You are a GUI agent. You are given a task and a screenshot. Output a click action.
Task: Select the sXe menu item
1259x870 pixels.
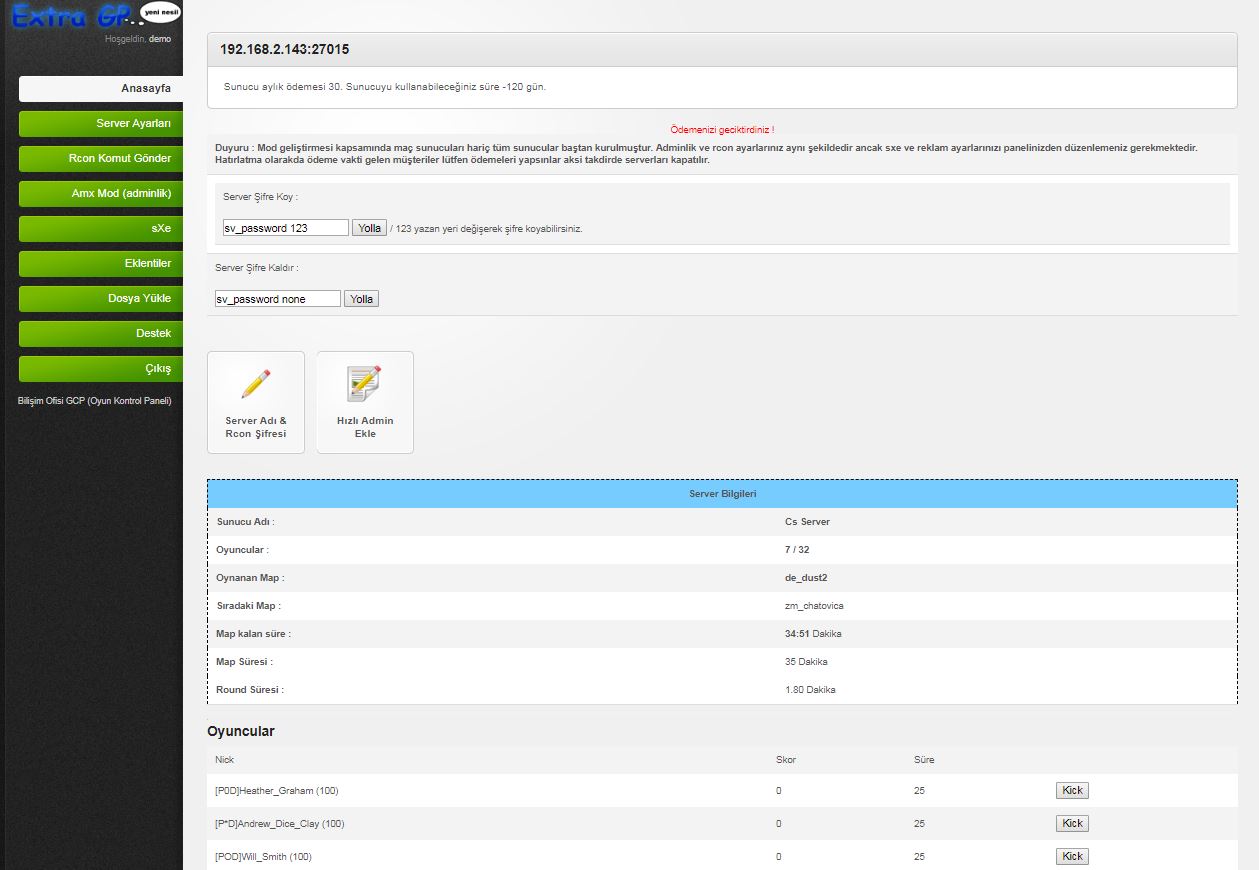(101, 228)
